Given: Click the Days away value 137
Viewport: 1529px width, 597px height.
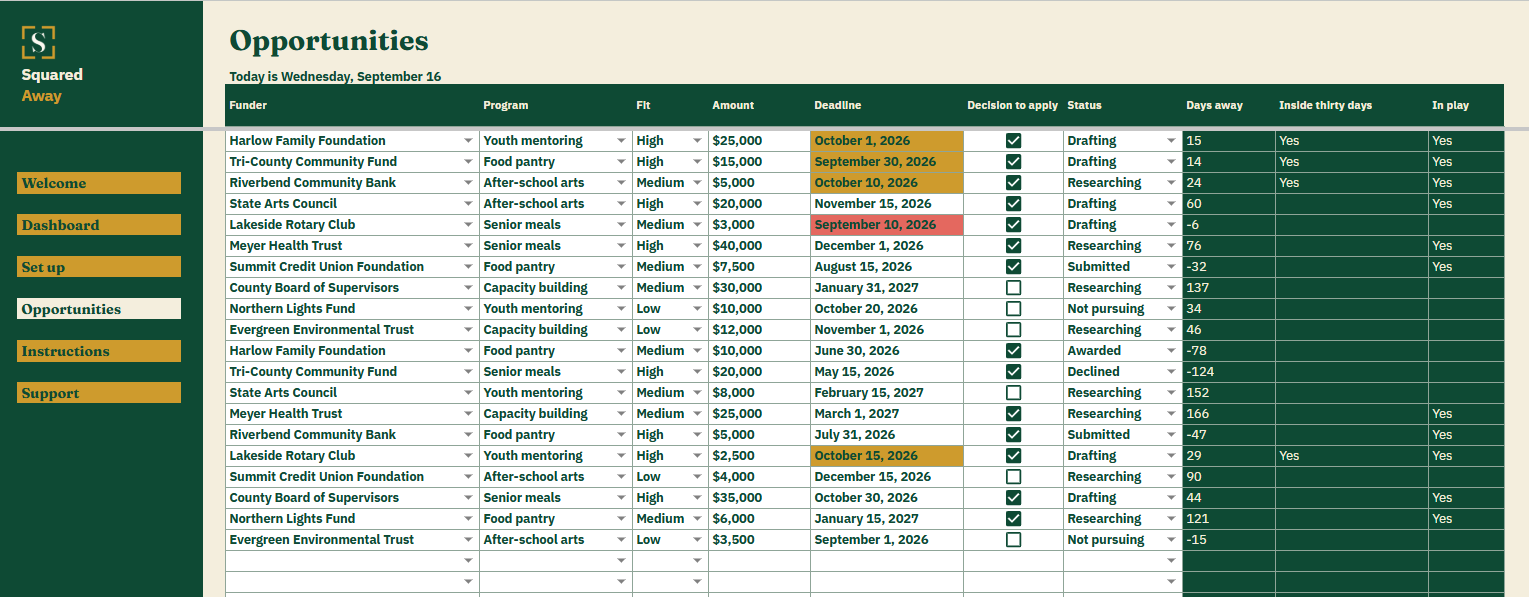Looking at the screenshot, I should click(1229, 288).
